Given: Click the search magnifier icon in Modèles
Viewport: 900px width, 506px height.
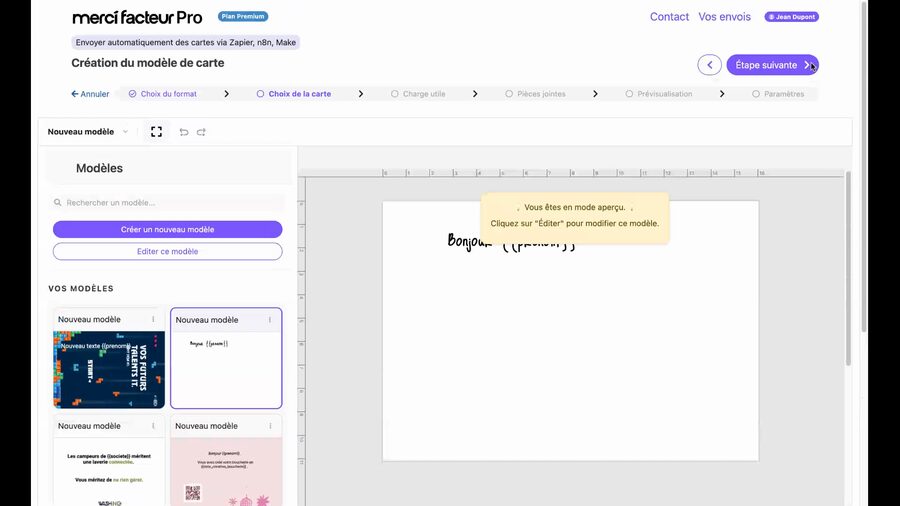Looking at the screenshot, I should click(57, 203).
